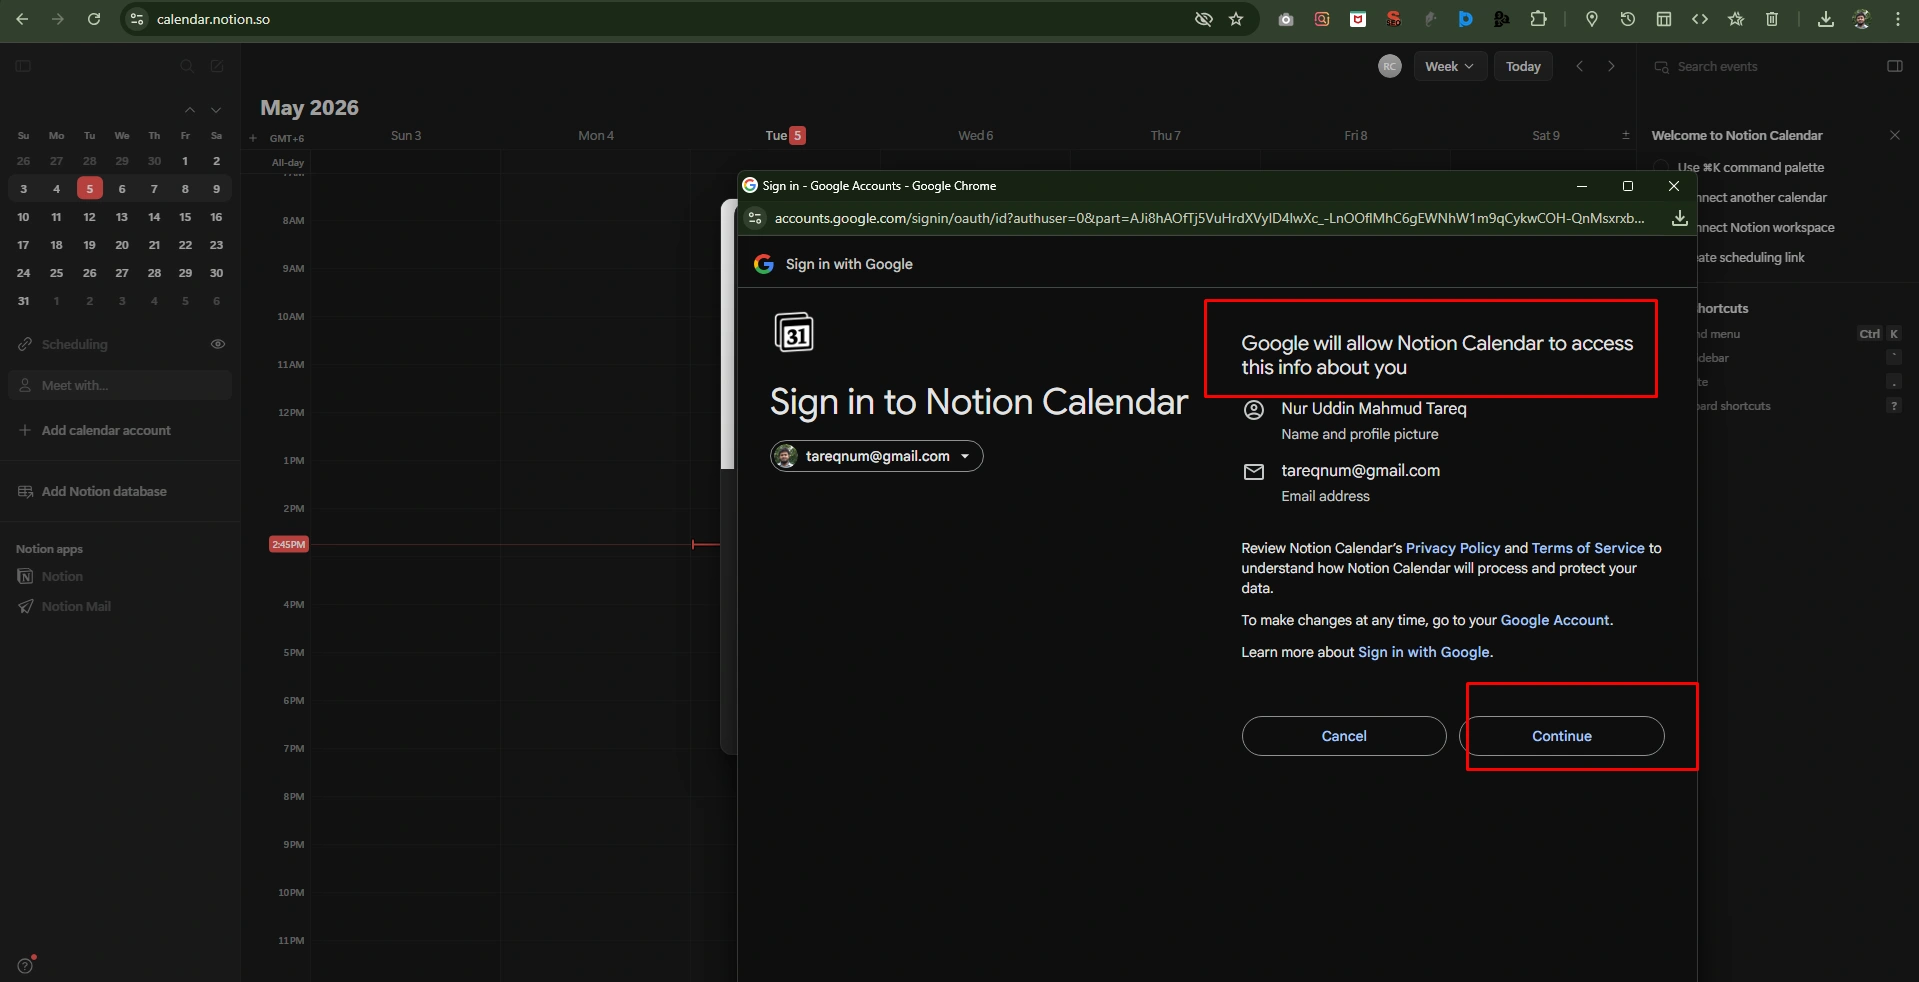Click the Continue button
The width and height of the screenshot is (1919, 982).
[x=1562, y=736]
